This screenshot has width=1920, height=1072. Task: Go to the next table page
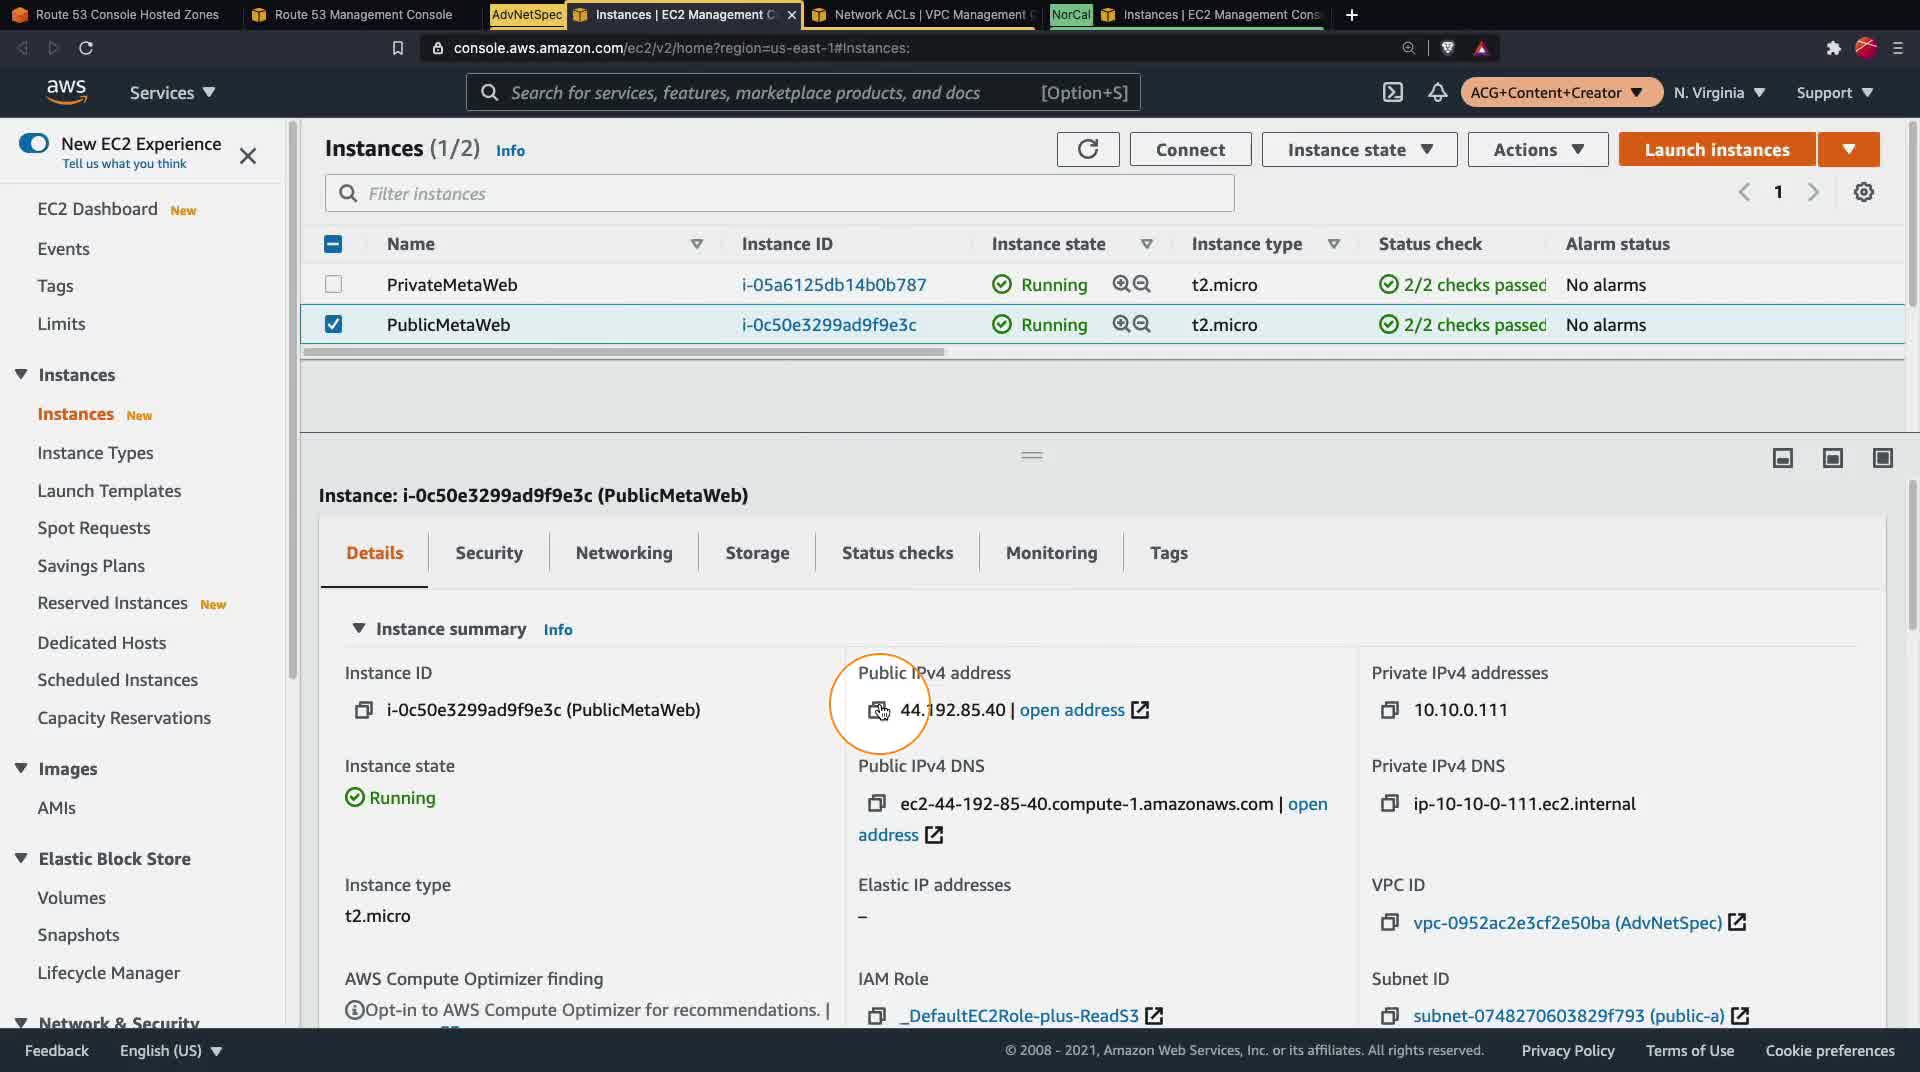click(x=1813, y=192)
